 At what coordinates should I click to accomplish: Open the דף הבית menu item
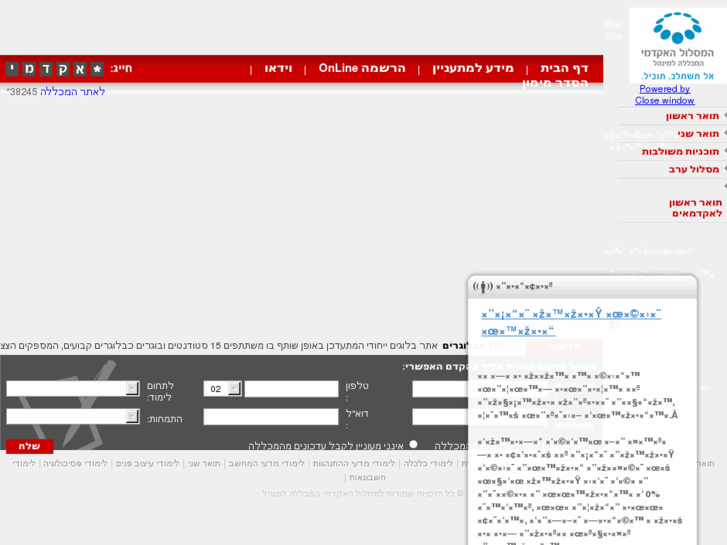click(x=564, y=68)
